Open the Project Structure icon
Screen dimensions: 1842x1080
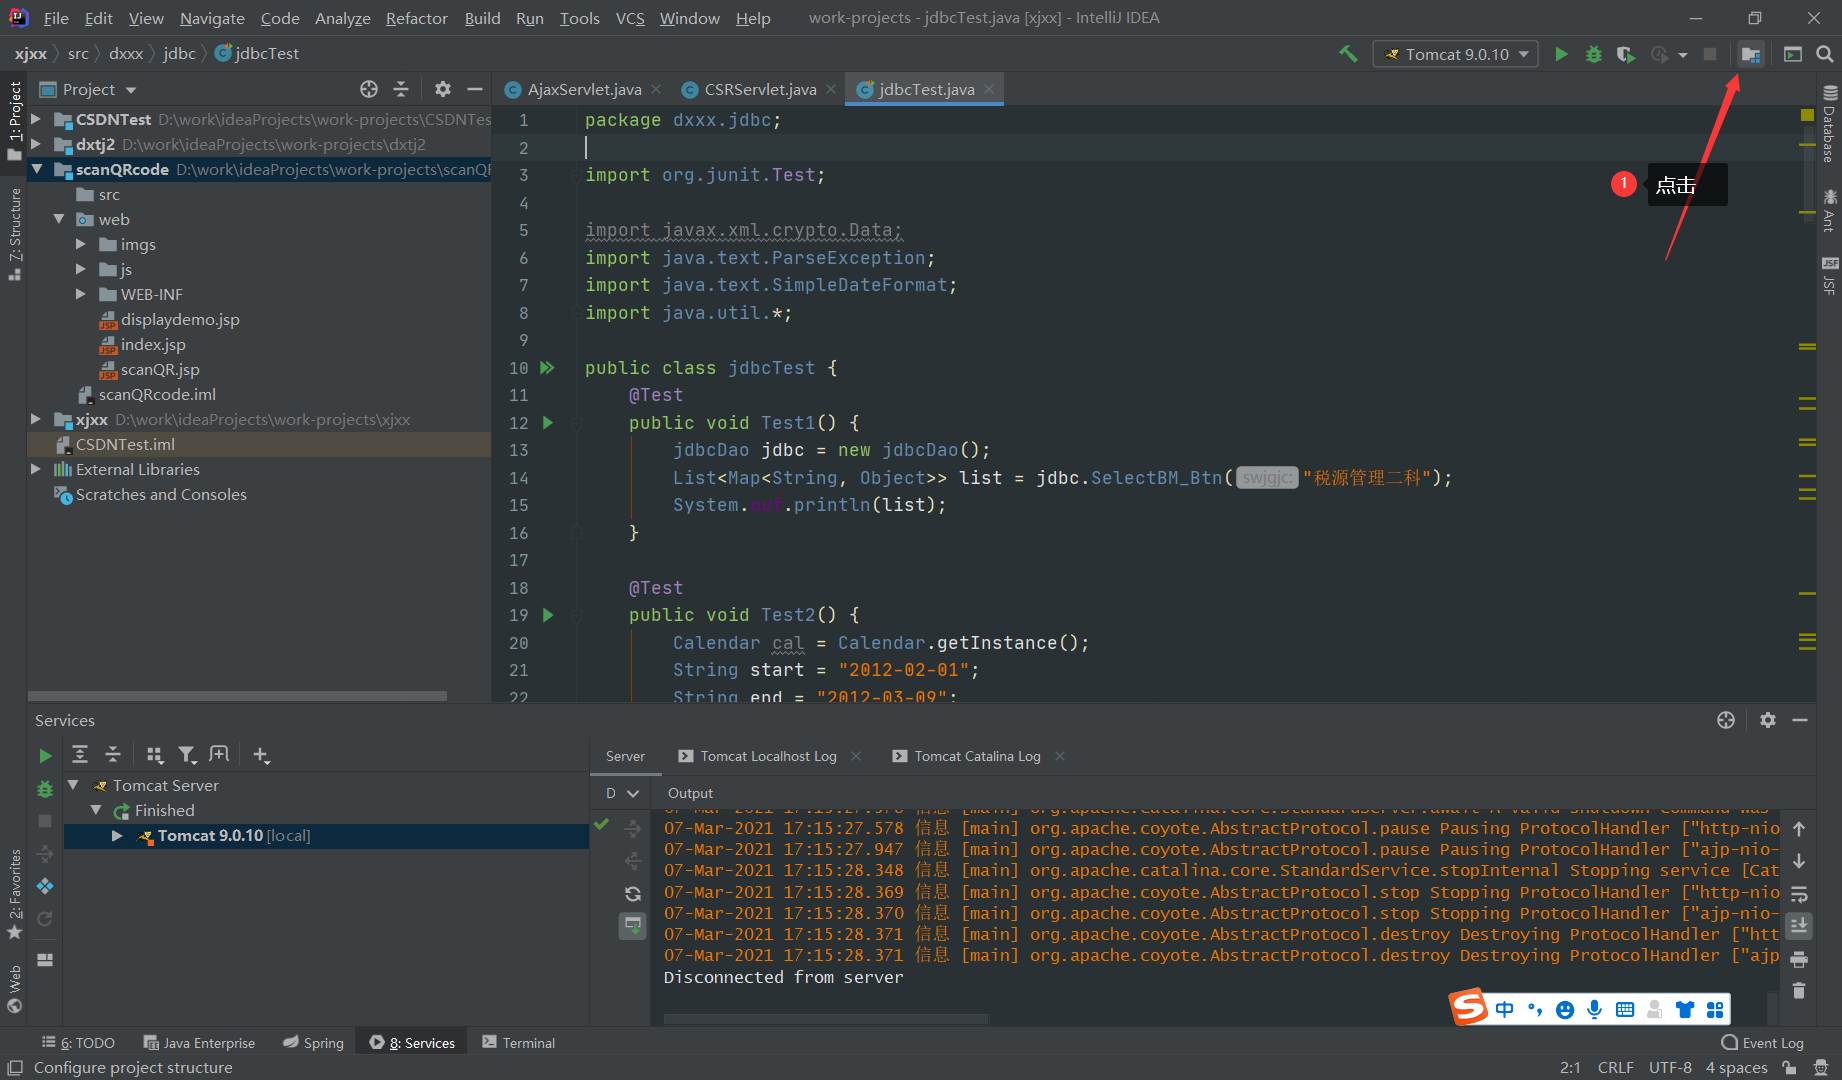tap(1750, 54)
